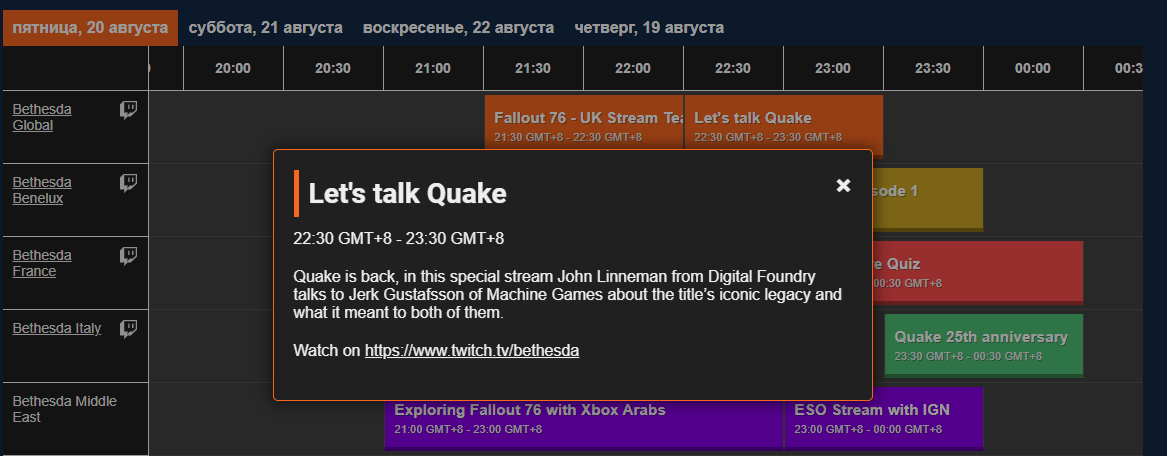Image resolution: width=1167 pixels, height=456 pixels.
Task: Click the 23:00 time header
Action: (833, 68)
